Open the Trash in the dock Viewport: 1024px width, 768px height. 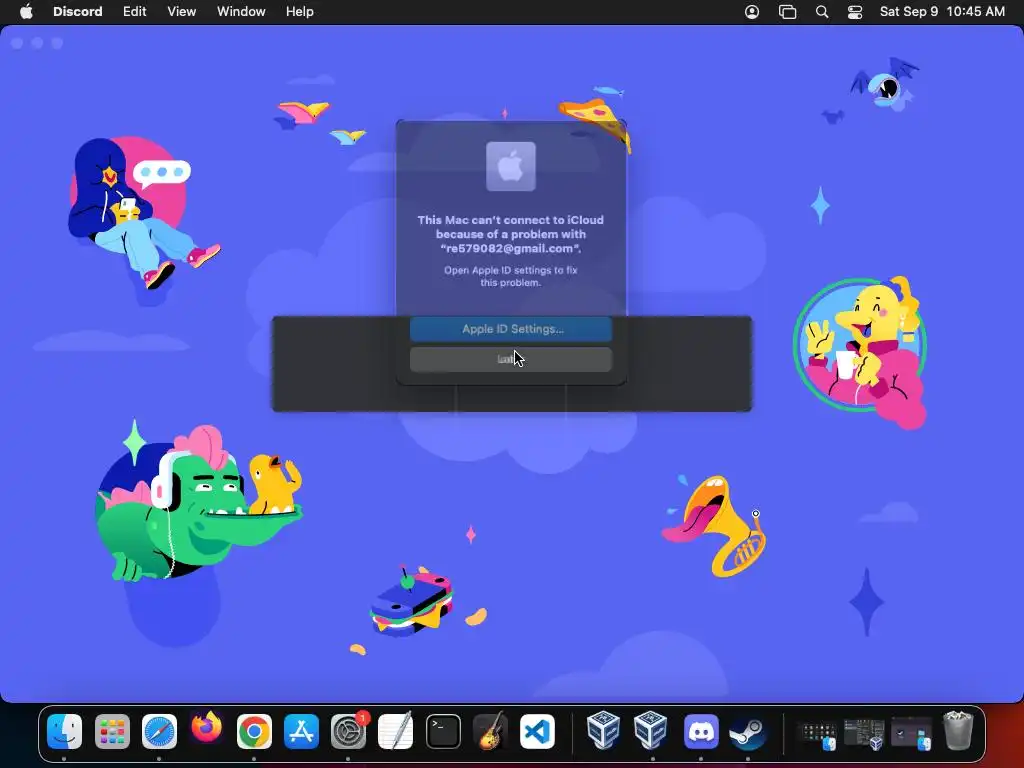958,731
